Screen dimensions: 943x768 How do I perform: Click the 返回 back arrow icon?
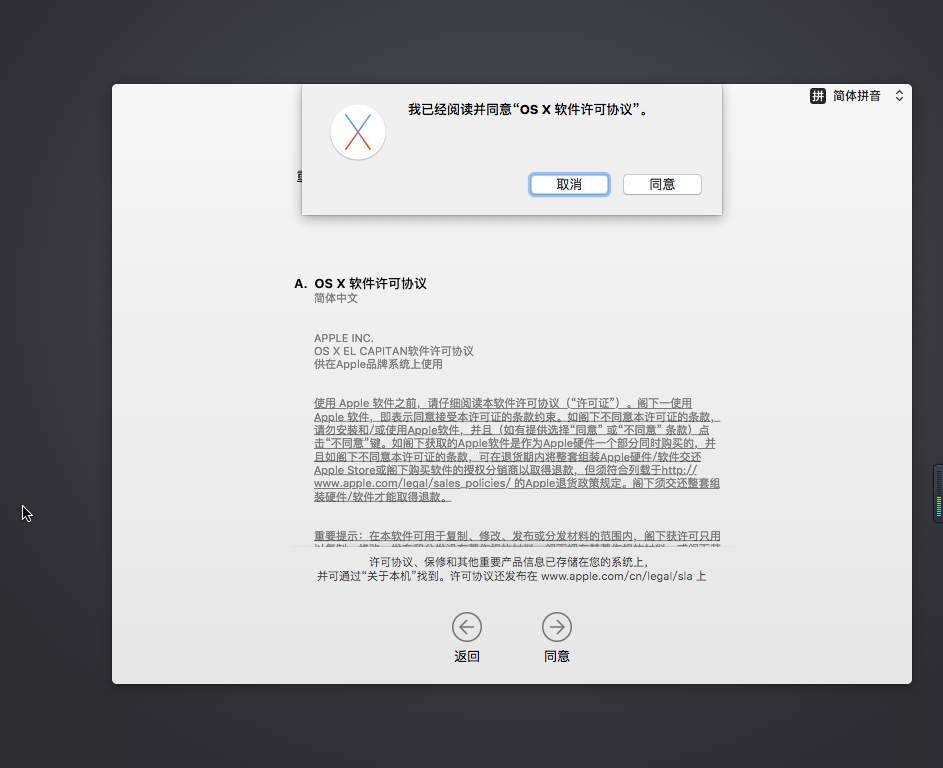click(x=467, y=627)
